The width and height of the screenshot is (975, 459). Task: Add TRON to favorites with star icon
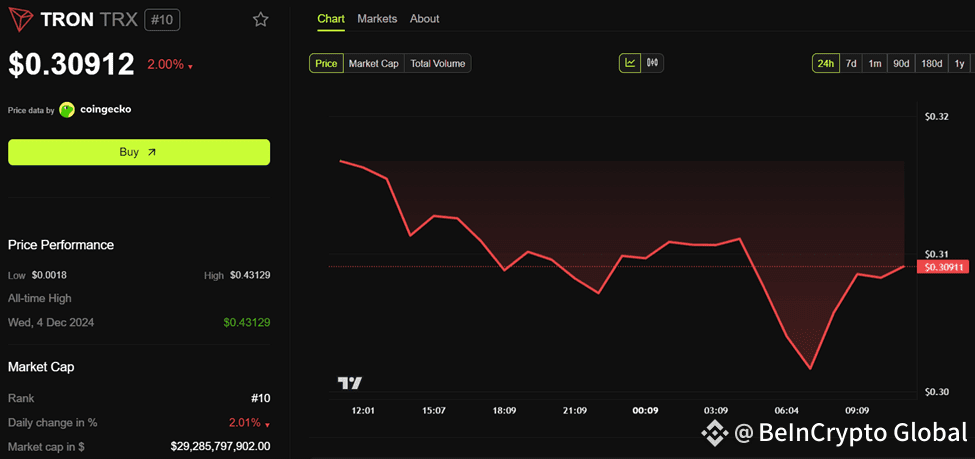[x=261, y=20]
